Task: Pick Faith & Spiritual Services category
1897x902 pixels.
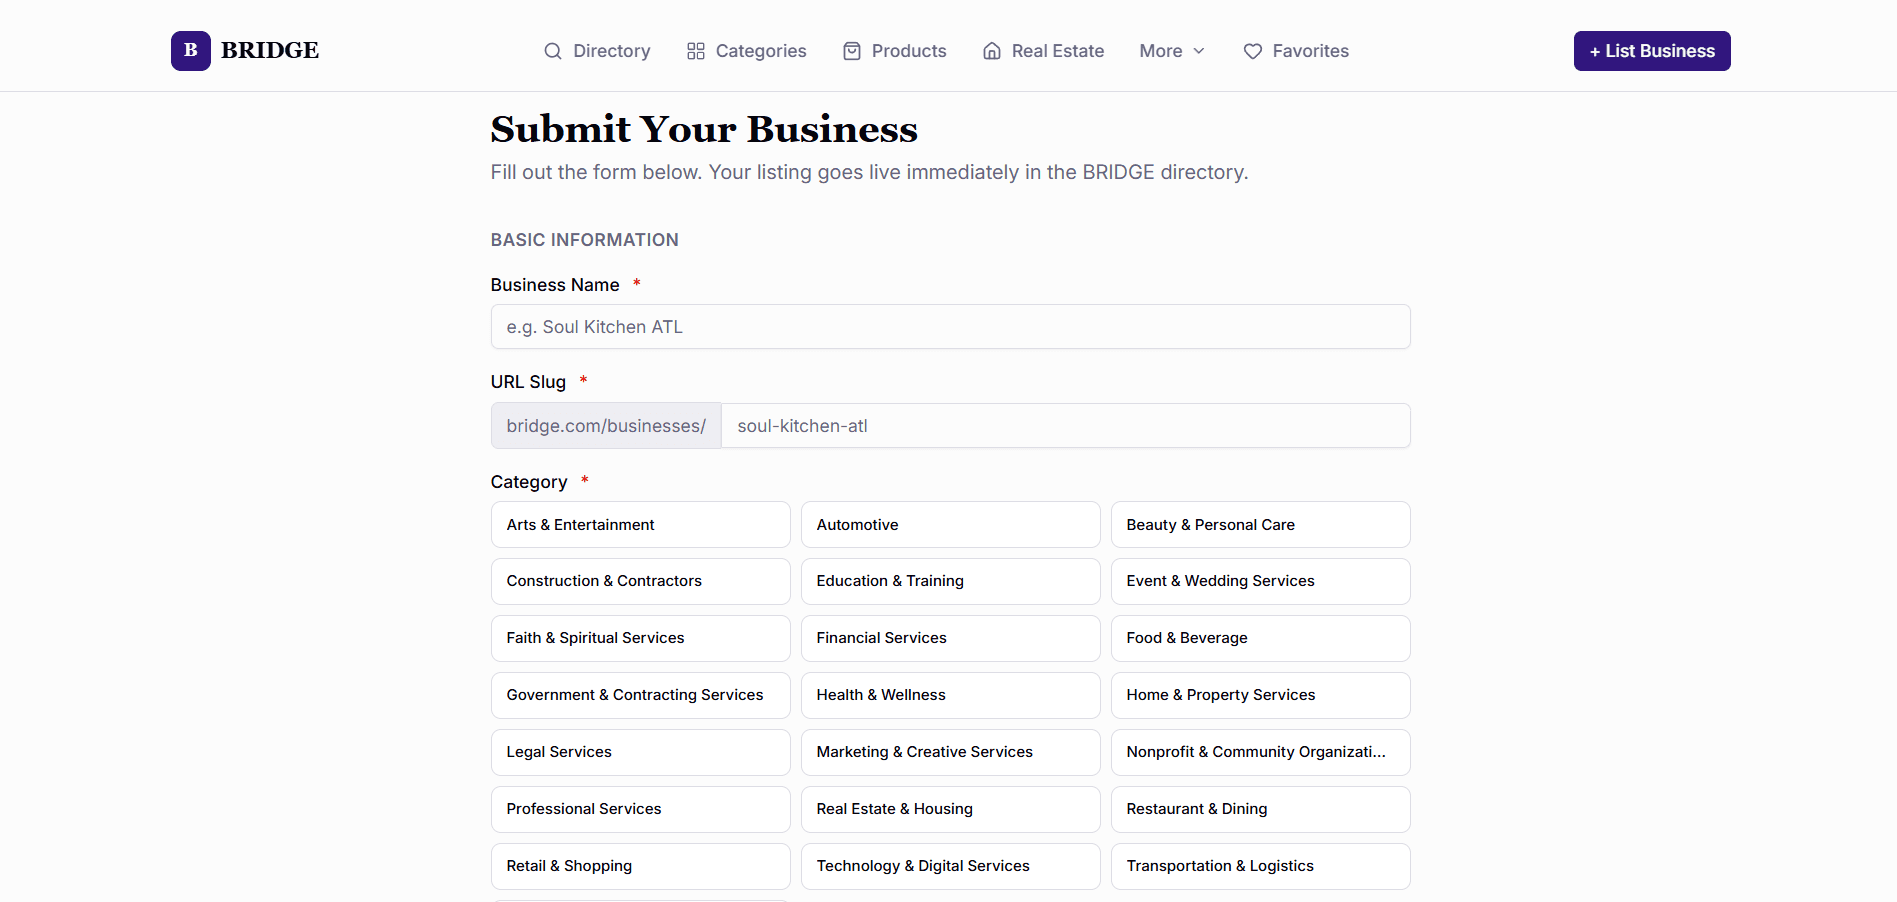Action: point(641,638)
